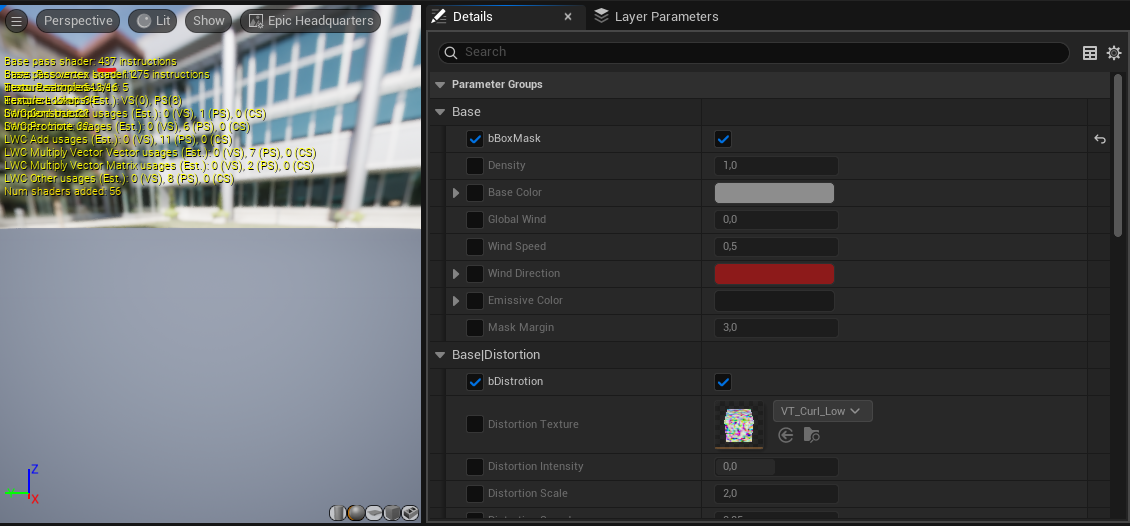Enable Mask Margin parameter override
This screenshot has height=526, width=1130.
(x=475, y=328)
